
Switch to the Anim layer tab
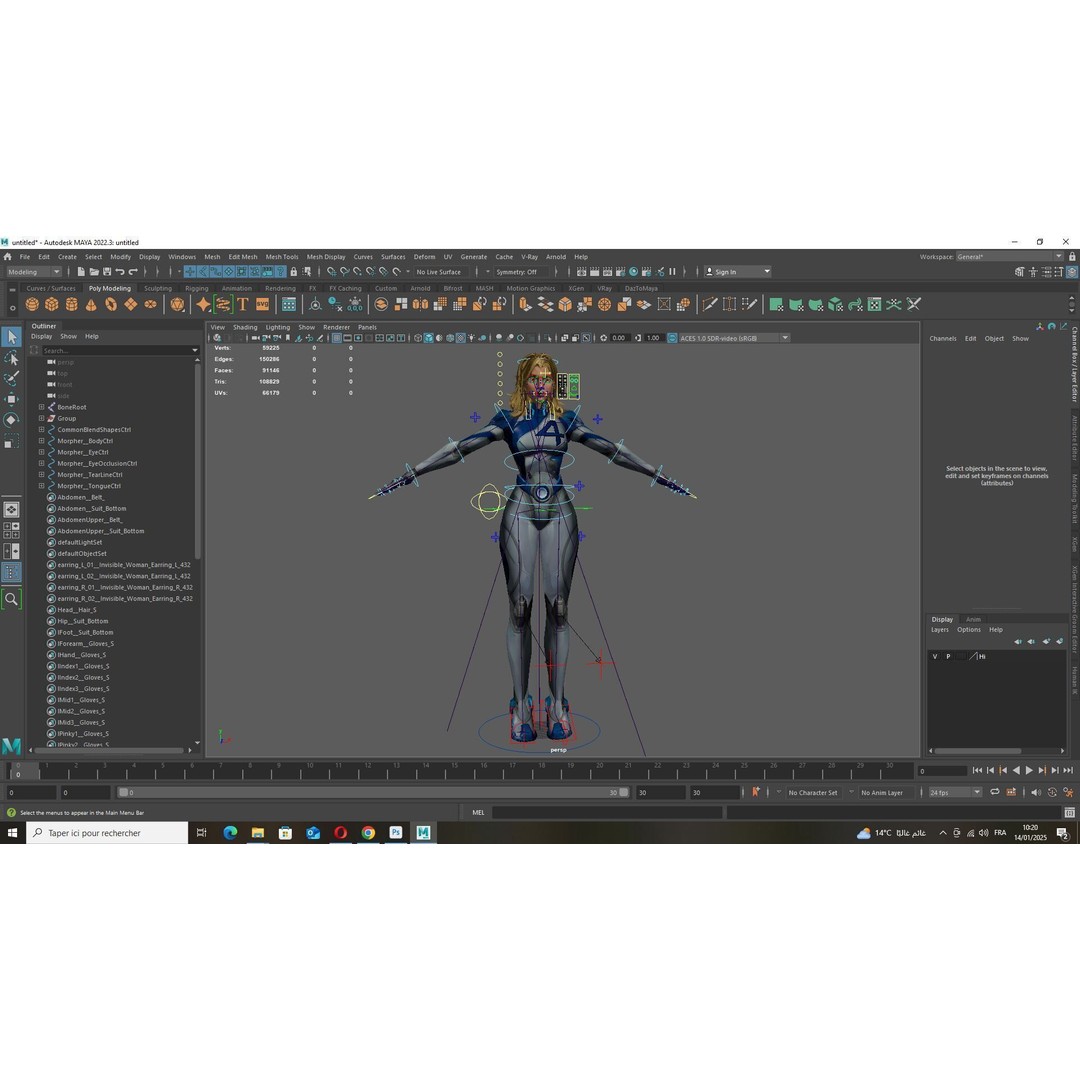tap(973, 619)
